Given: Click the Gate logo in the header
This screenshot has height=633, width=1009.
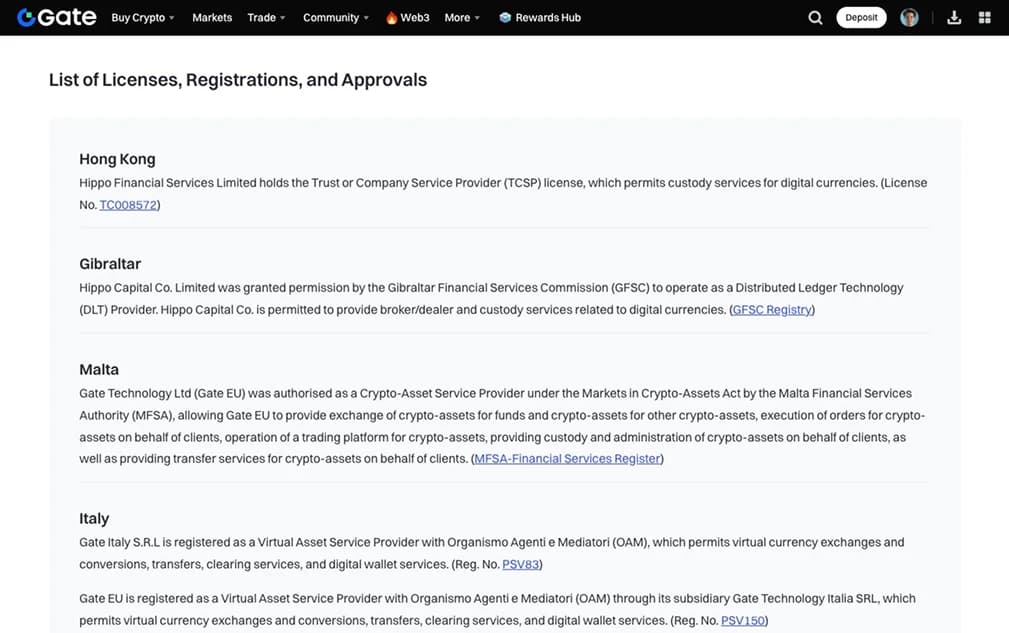Looking at the screenshot, I should 56,17.
